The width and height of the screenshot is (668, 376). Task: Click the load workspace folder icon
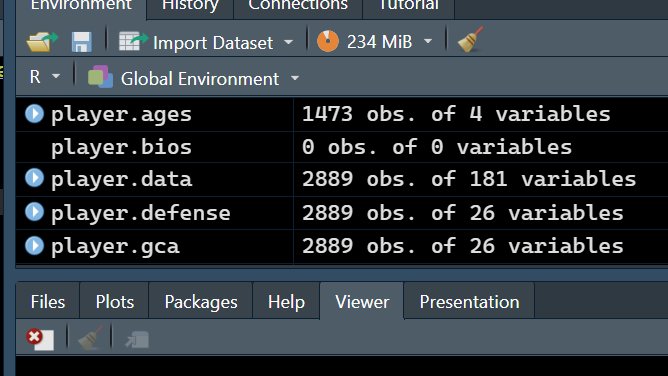click(x=42, y=42)
